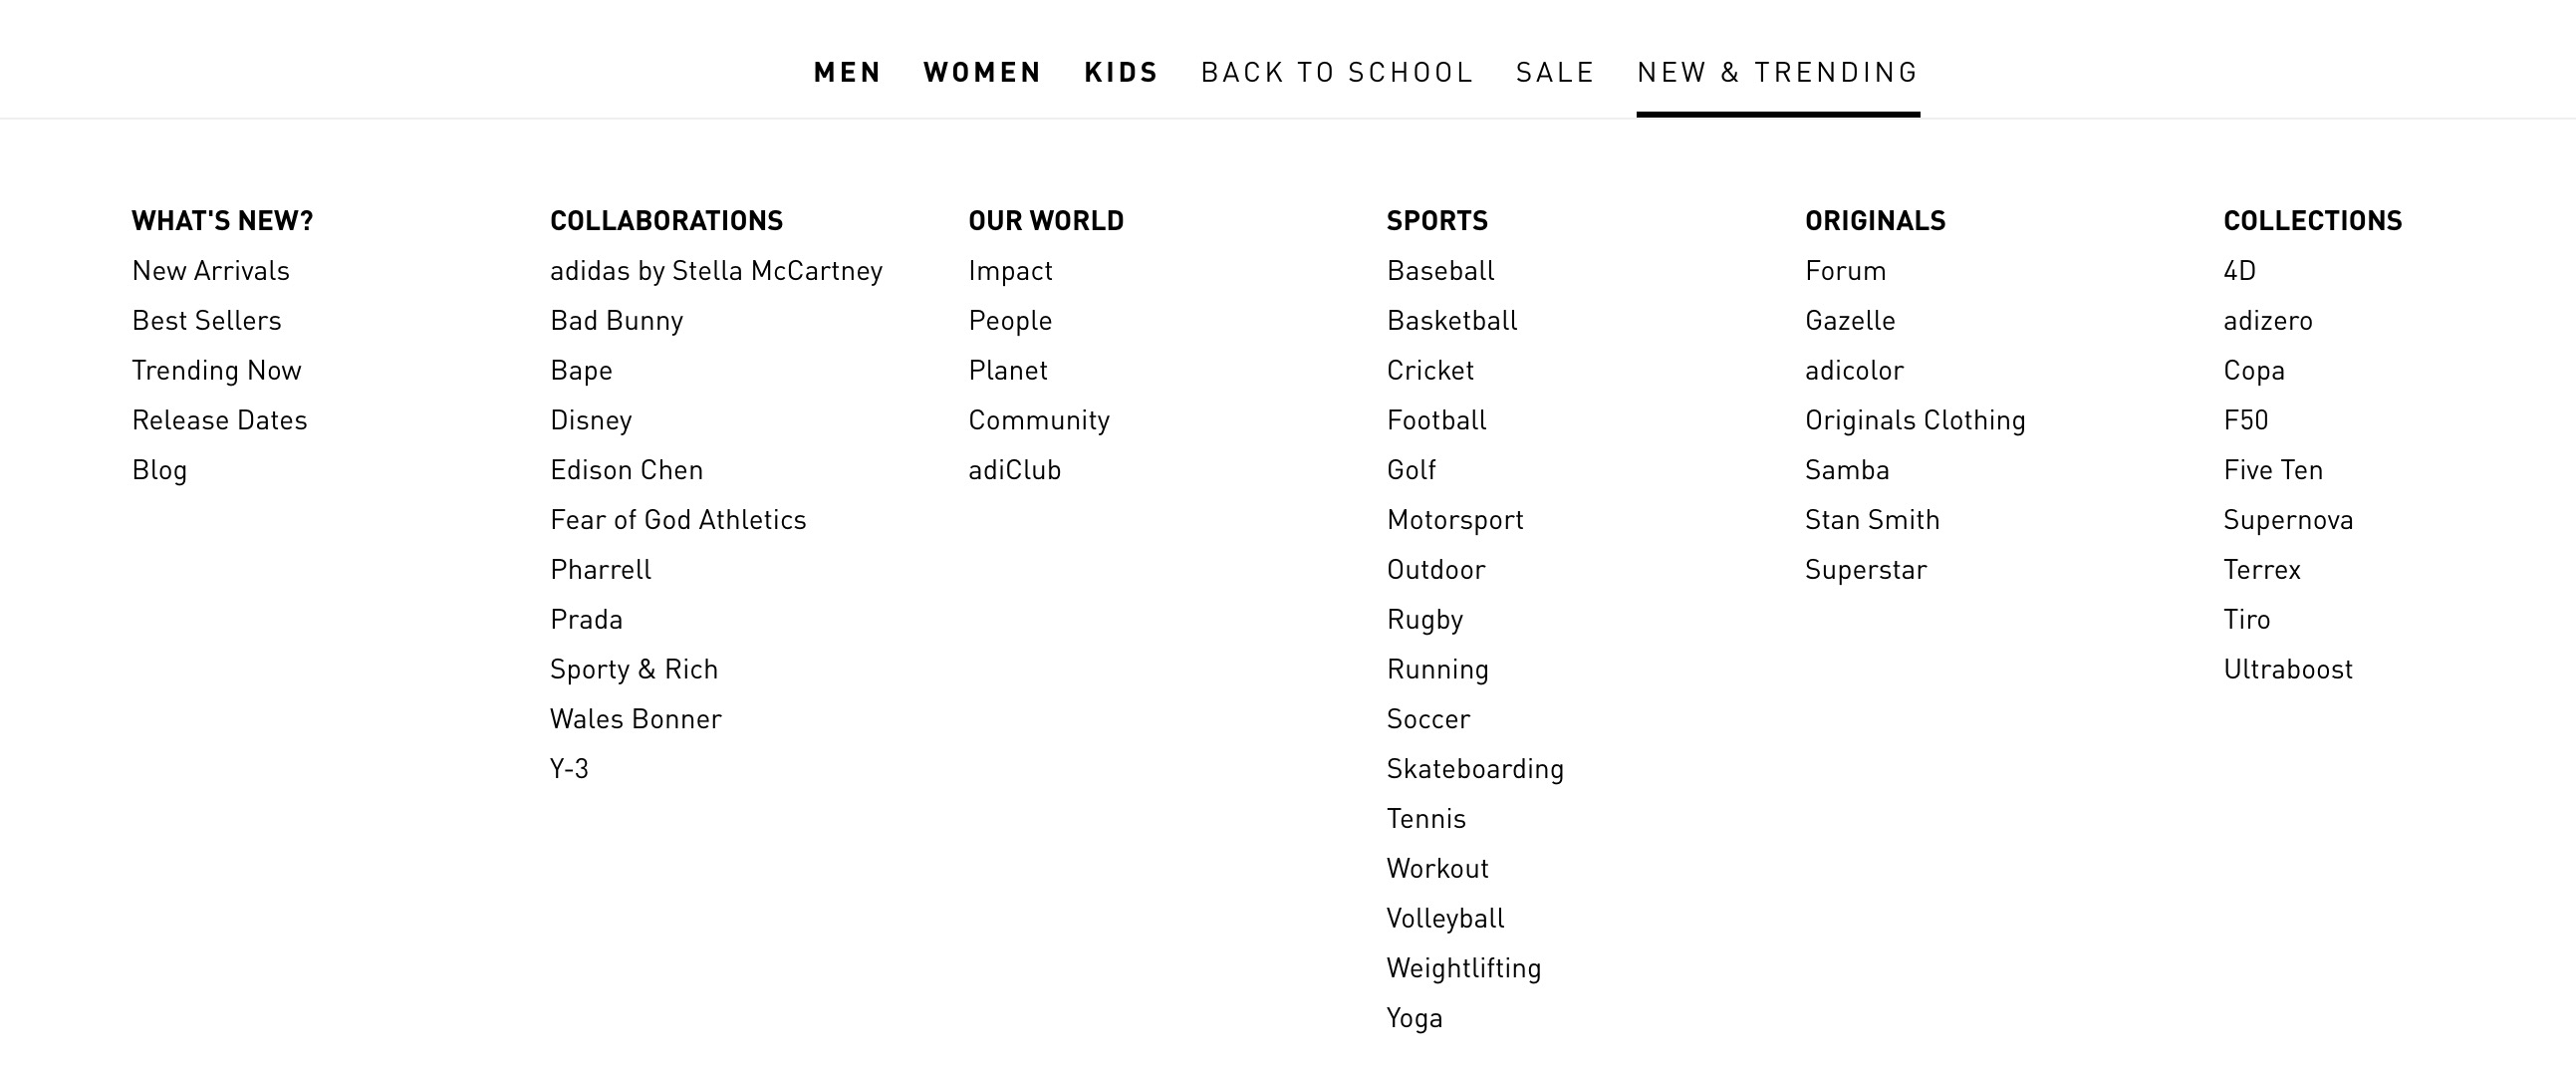
Task: Open Fear of God Athletics collaboration
Action: 678,520
